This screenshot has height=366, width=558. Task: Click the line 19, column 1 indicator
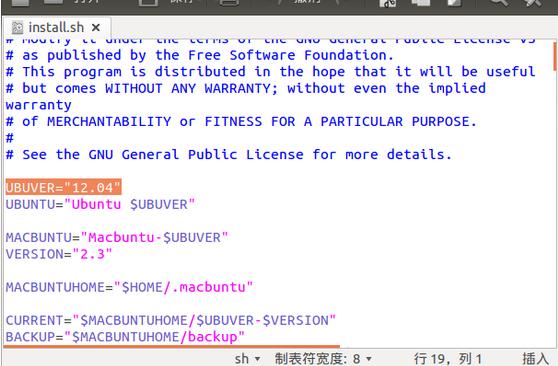(x=448, y=359)
